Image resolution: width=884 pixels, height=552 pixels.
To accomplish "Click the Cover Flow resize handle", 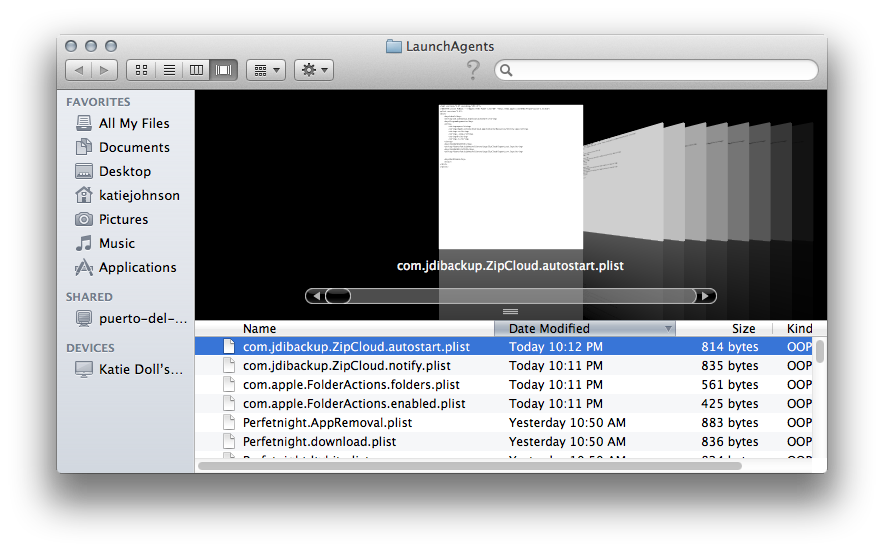I will pyautogui.click(x=510, y=311).
